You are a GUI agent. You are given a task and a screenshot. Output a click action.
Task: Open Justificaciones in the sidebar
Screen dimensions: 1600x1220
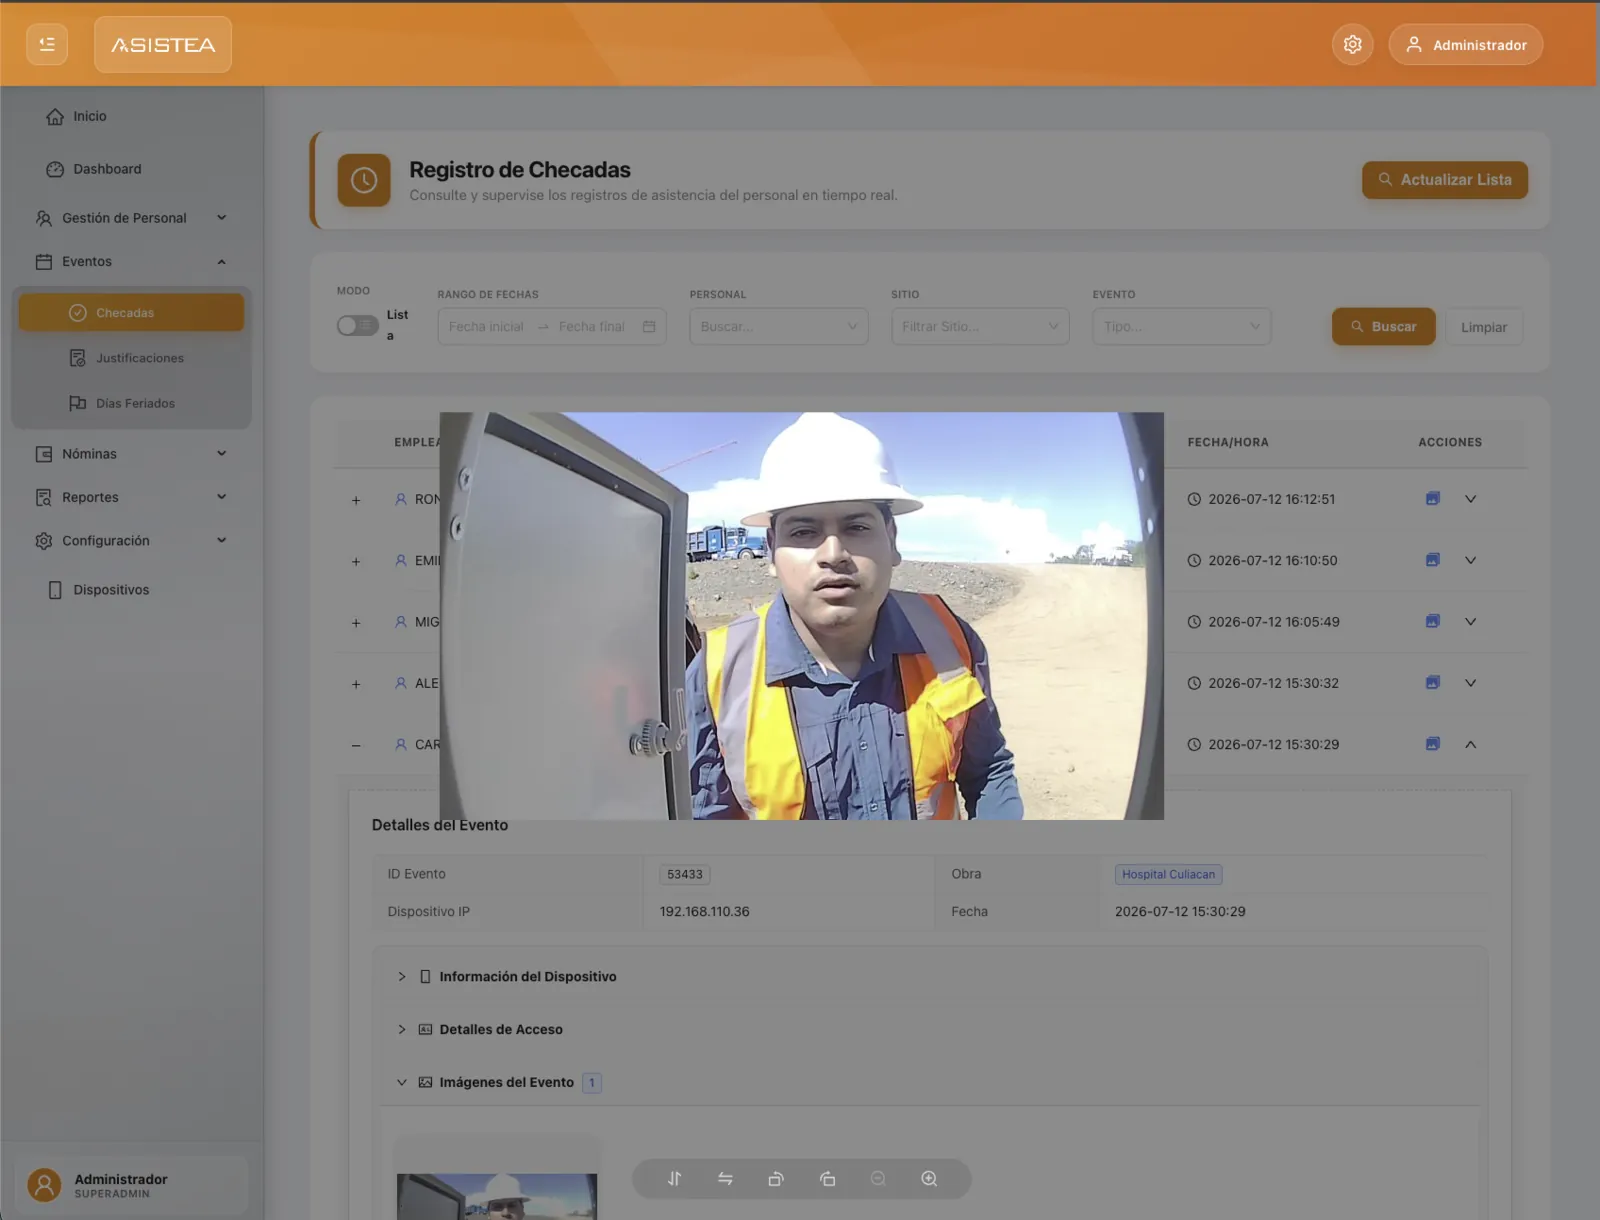[131, 358]
